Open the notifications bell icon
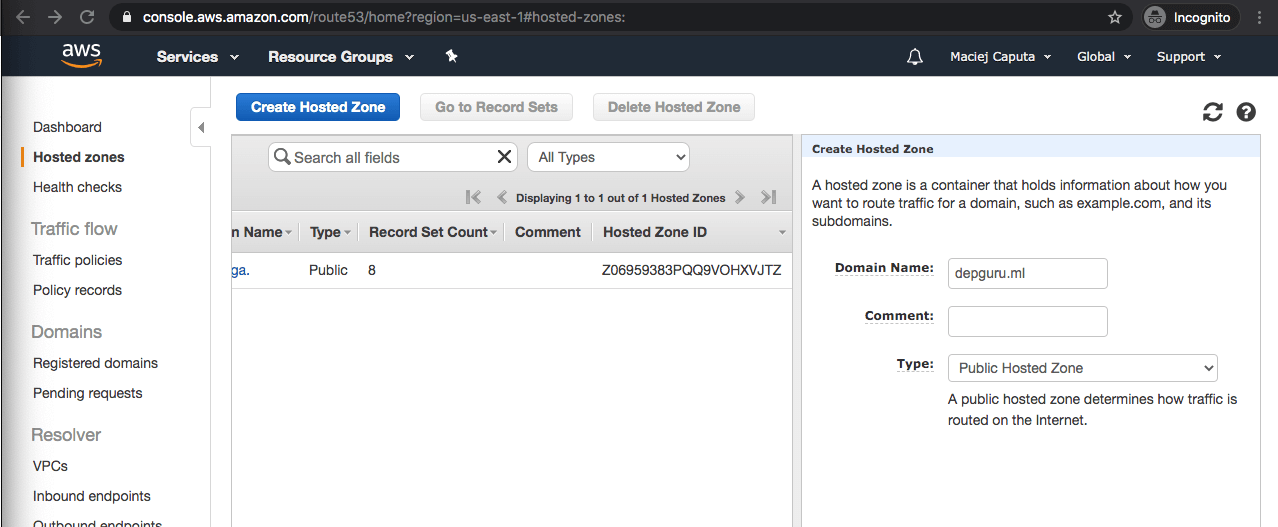This screenshot has height=527, width=1278. [x=914, y=57]
